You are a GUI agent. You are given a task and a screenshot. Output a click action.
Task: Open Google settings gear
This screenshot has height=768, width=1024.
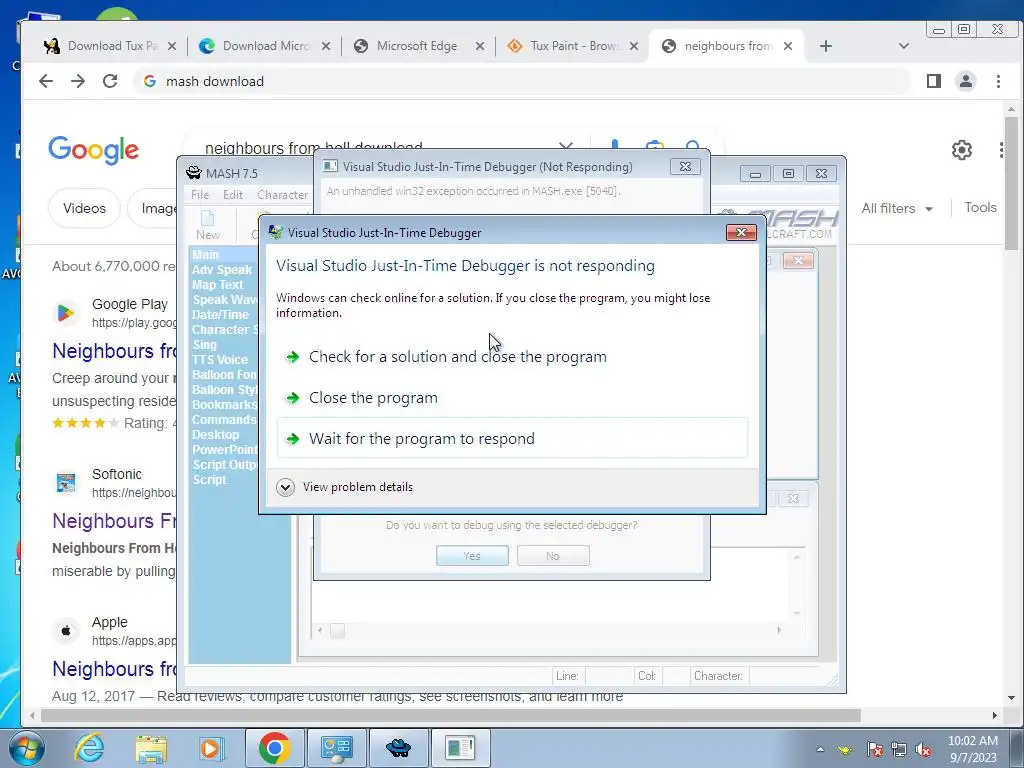tap(961, 150)
